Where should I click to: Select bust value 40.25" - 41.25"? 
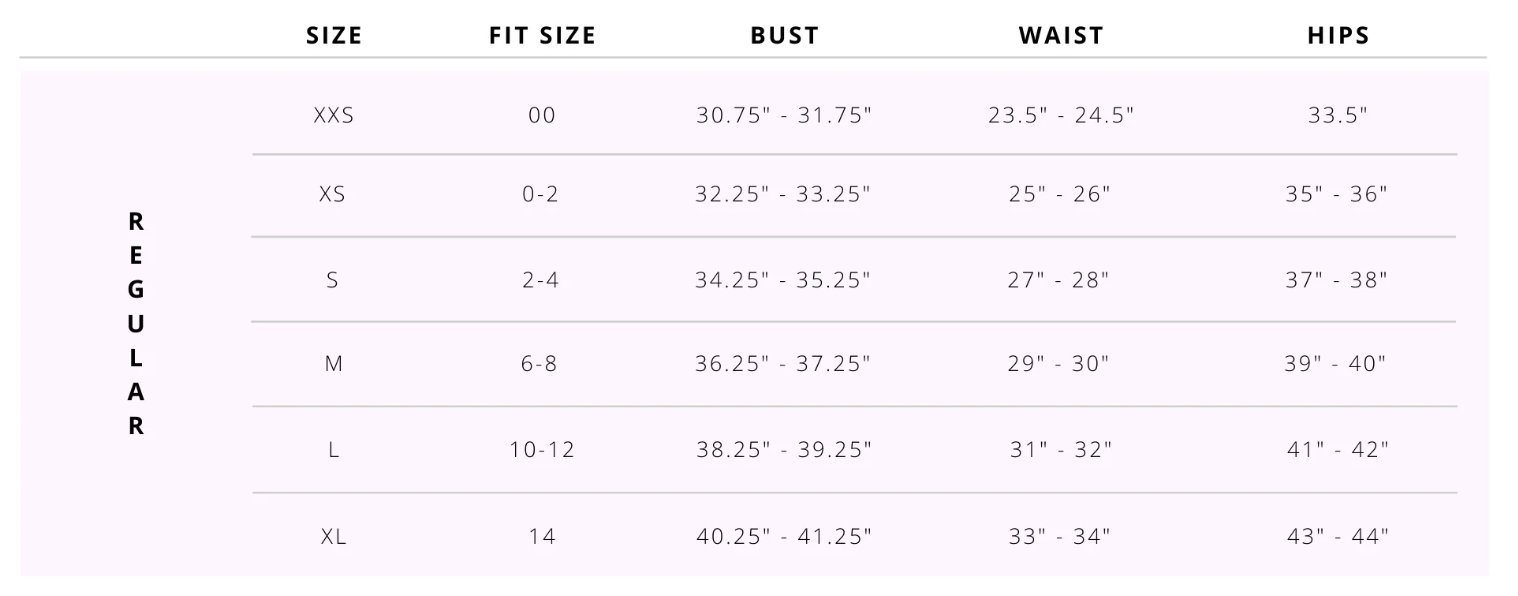coord(784,537)
